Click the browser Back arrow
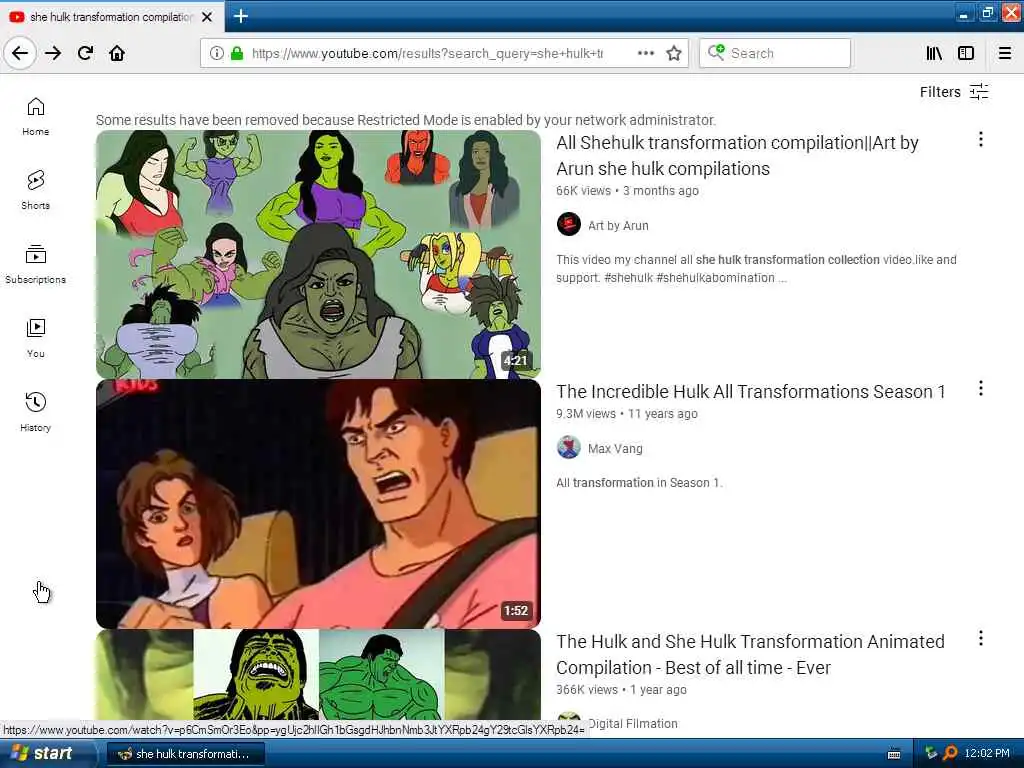Screen dimensions: 1024x768 point(20,53)
